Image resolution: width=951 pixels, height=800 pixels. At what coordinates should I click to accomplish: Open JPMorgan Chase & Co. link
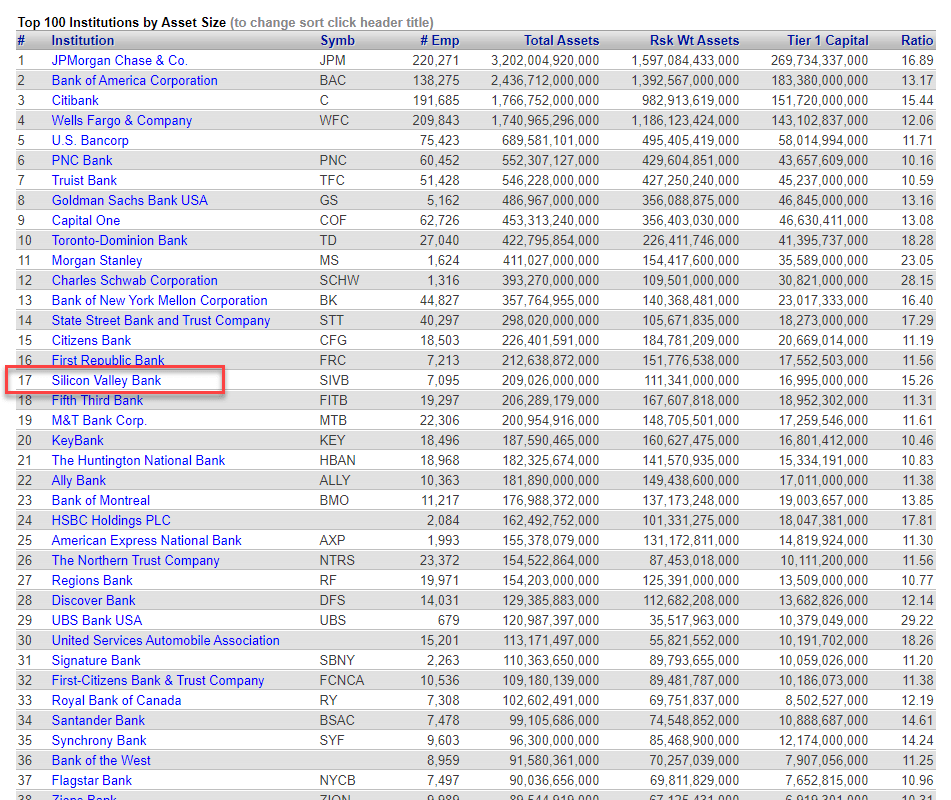coord(119,61)
